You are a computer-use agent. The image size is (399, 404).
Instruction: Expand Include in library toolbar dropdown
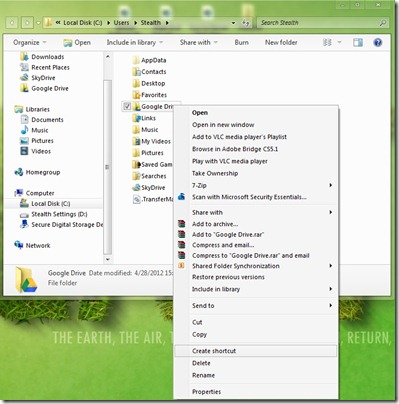tap(135, 42)
